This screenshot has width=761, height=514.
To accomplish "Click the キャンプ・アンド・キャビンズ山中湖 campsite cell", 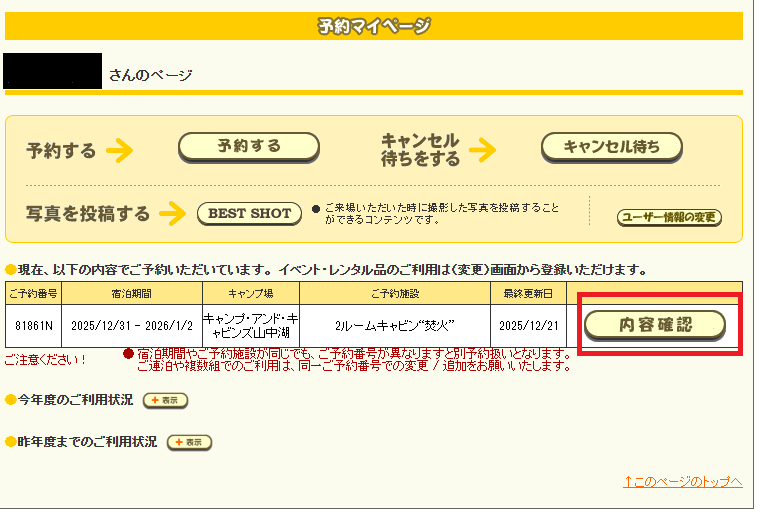I will pyautogui.click(x=251, y=326).
